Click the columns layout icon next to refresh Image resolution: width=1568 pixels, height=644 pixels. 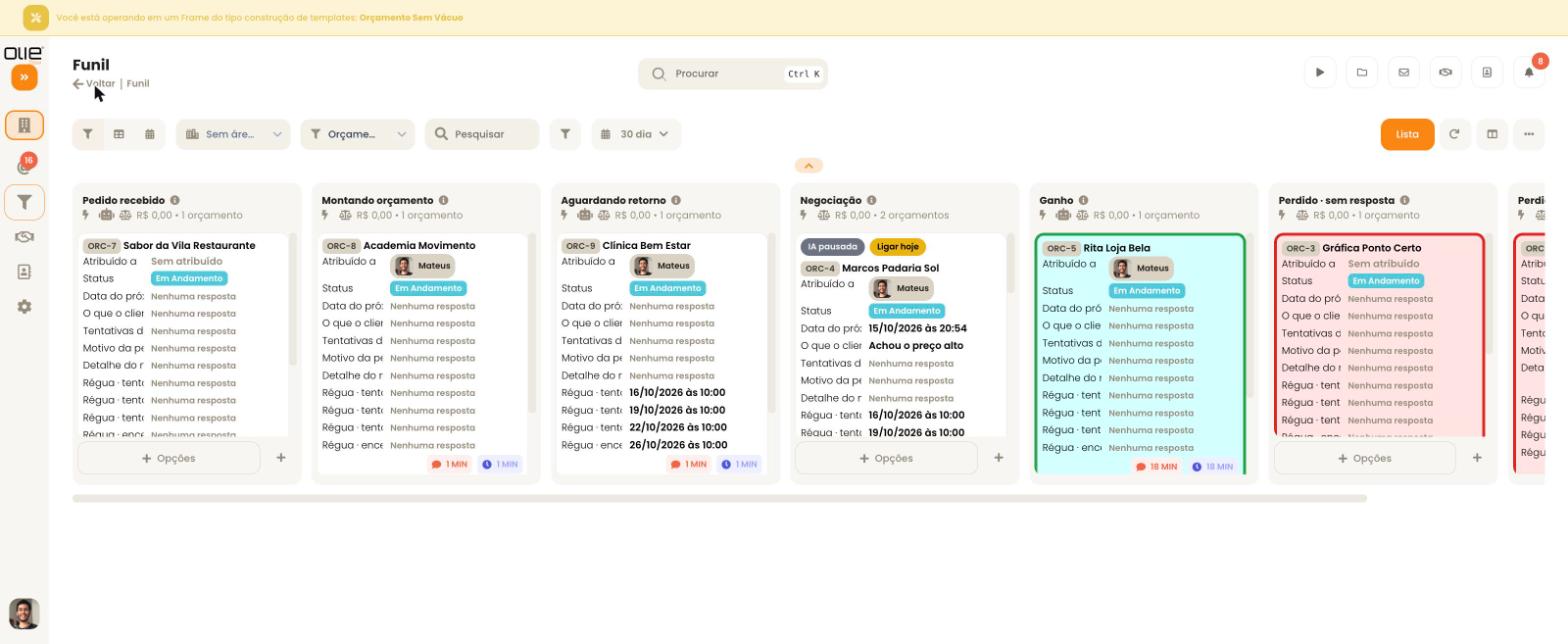tap(1492, 134)
